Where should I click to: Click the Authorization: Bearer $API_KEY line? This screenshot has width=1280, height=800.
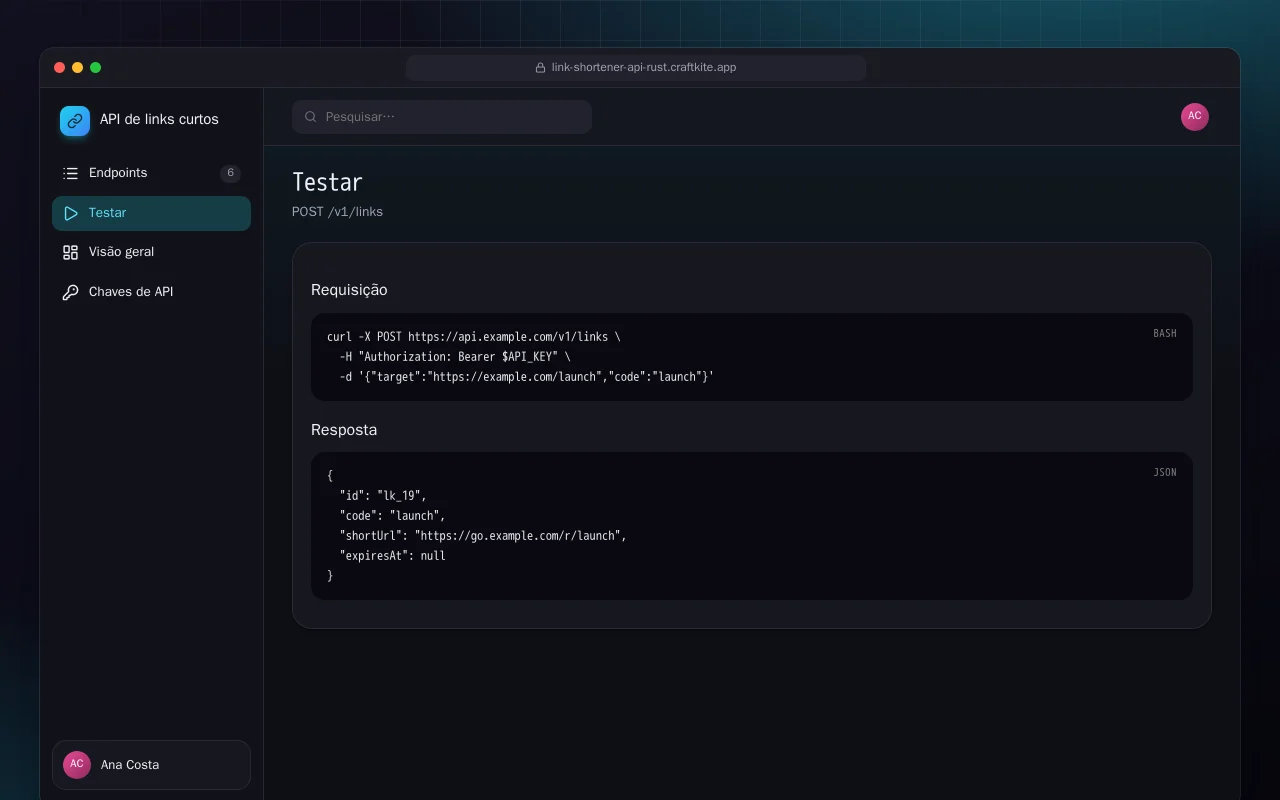click(455, 357)
